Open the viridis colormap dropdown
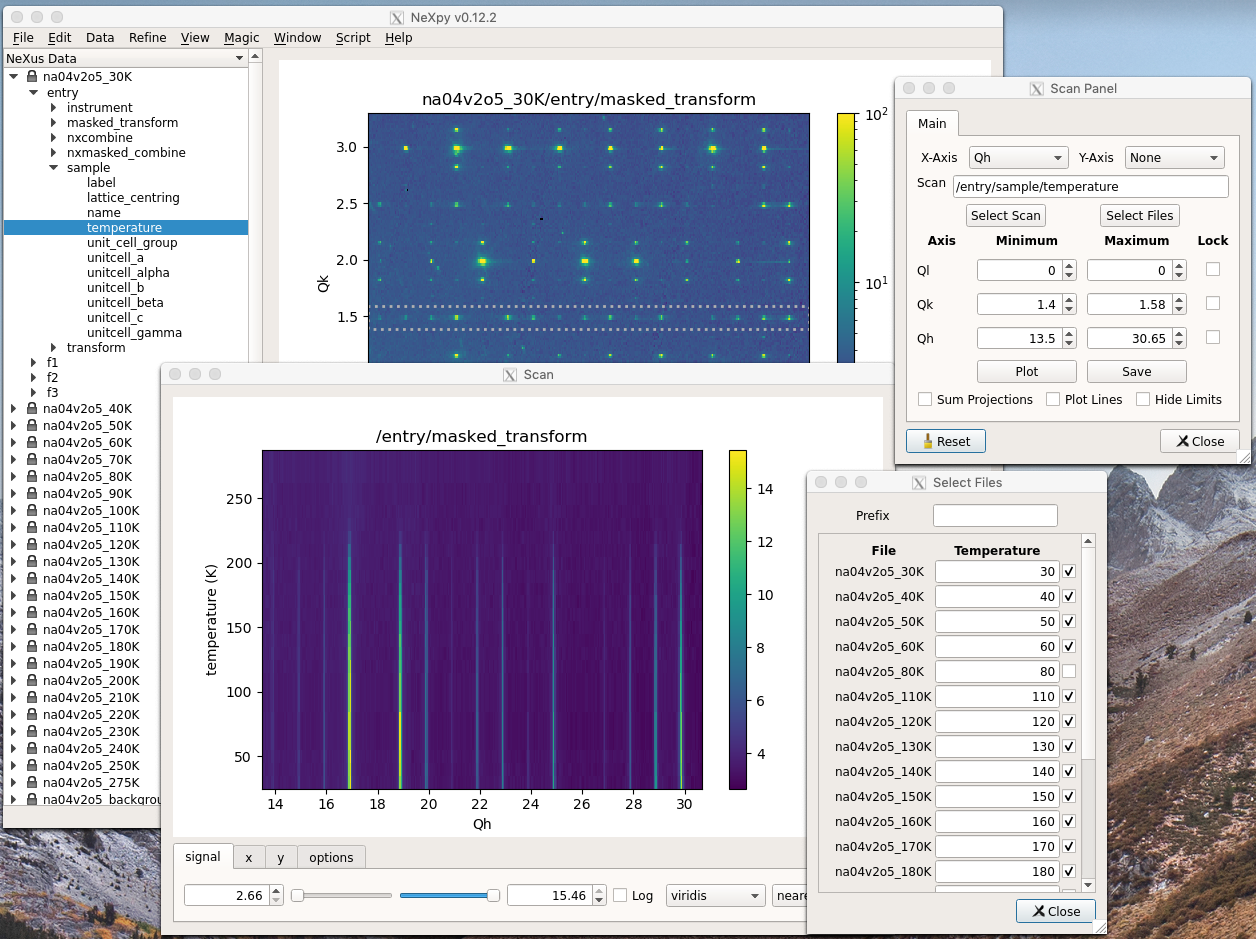Viewport: 1256px width, 939px height. click(x=715, y=895)
